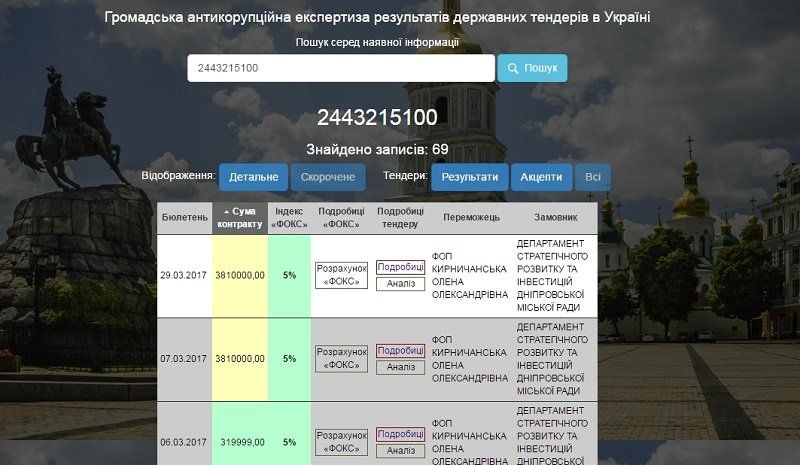Viewport: 800px width, 465px height.
Task: Open Аналіз for 29.03.2017 tender
Action: [x=401, y=284]
